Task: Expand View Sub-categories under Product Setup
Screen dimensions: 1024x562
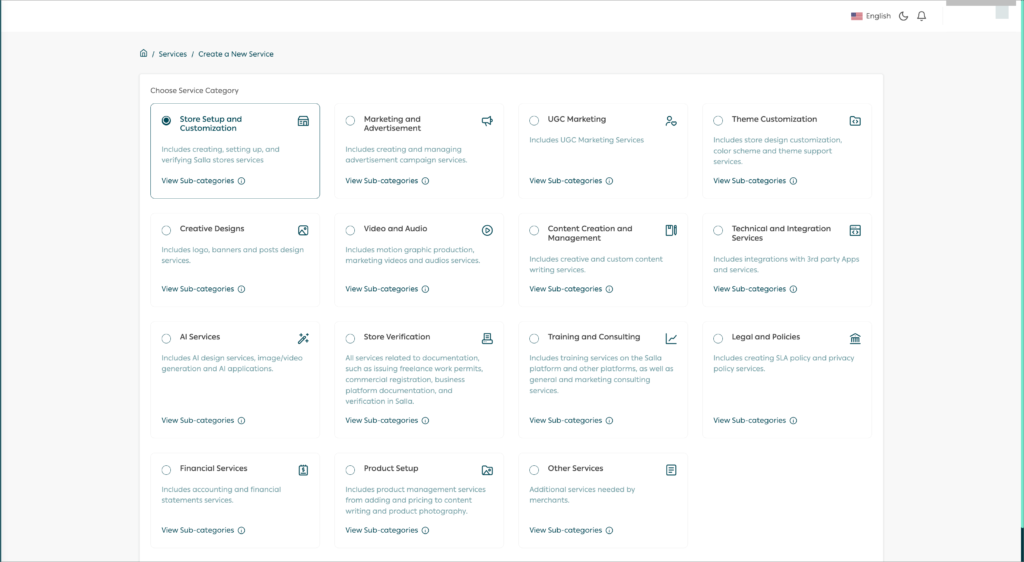Action: [382, 530]
